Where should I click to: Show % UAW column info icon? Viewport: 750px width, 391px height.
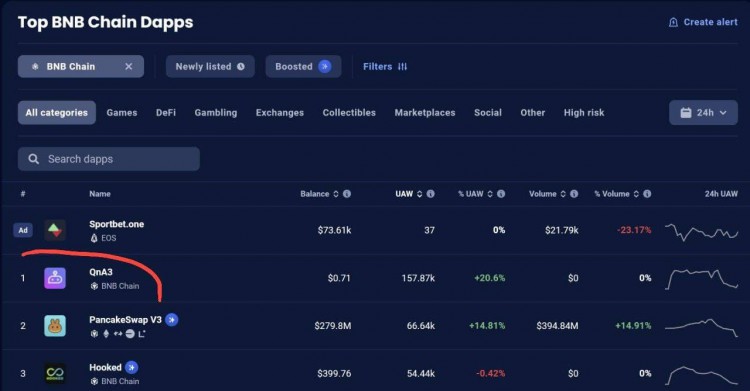pos(501,194)
